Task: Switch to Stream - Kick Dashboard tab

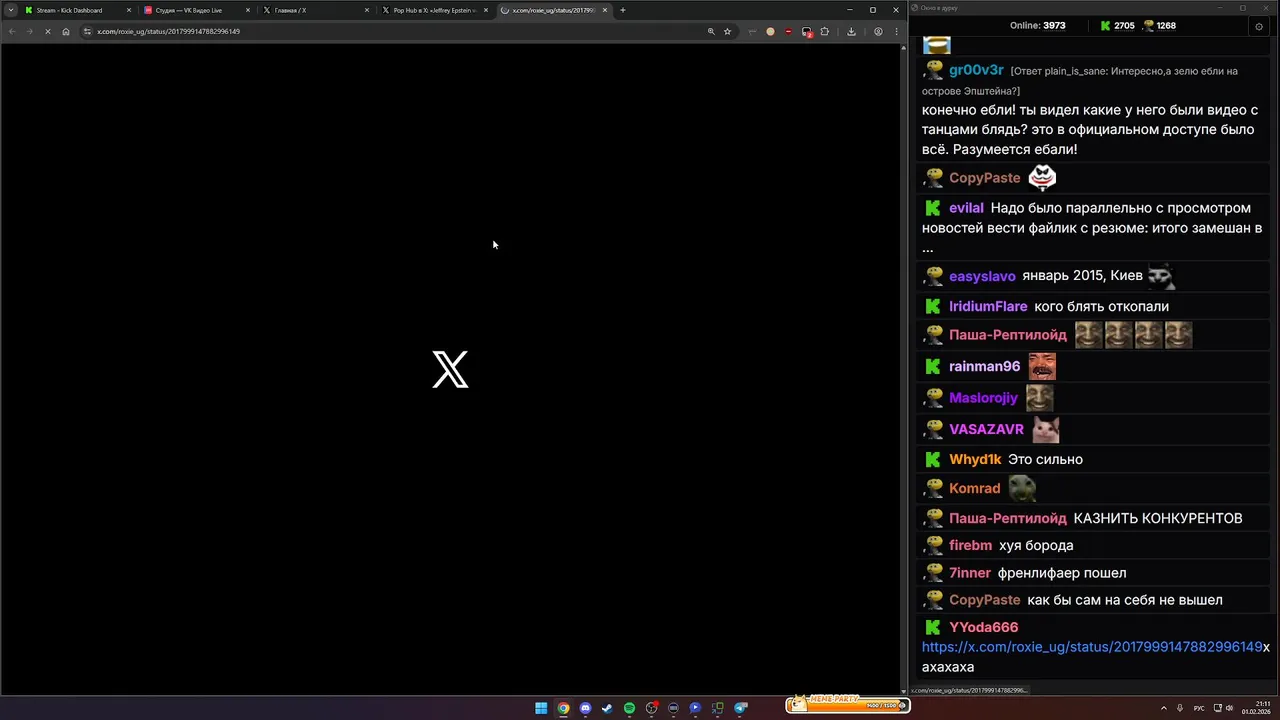Action: (78, 10)
